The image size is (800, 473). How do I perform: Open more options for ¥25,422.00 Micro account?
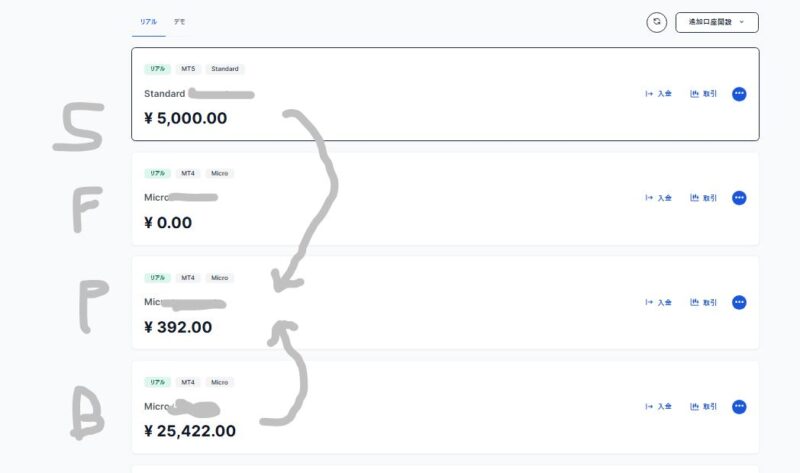pos(739,407)
